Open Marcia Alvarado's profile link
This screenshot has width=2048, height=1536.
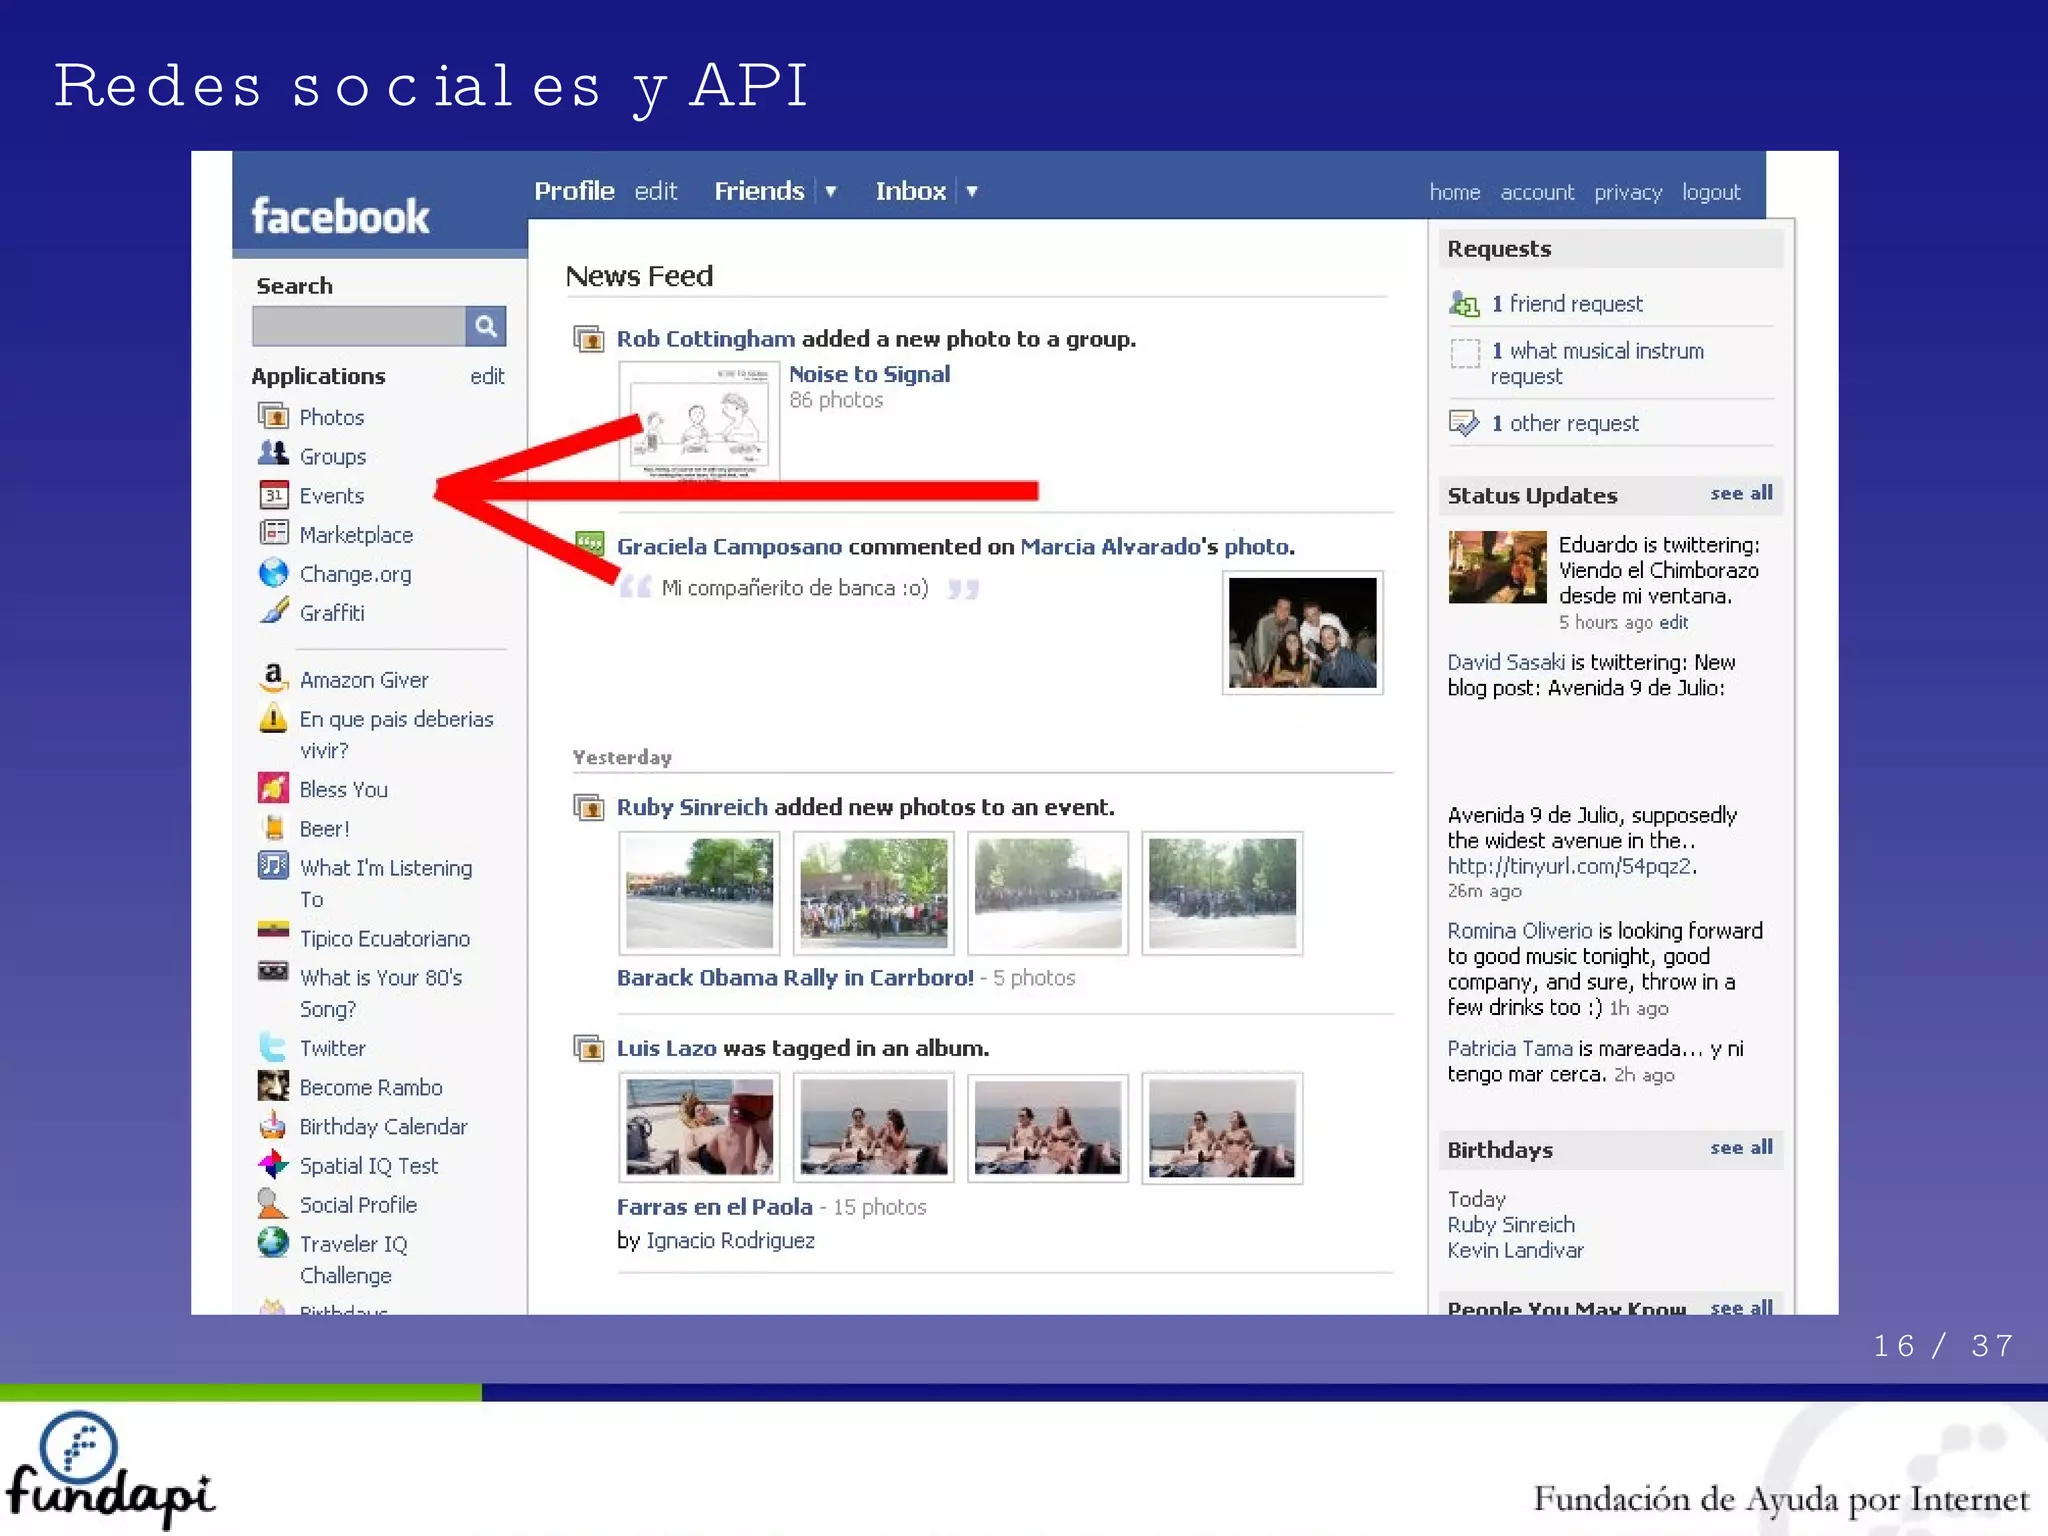click(x=1110, y=546)
